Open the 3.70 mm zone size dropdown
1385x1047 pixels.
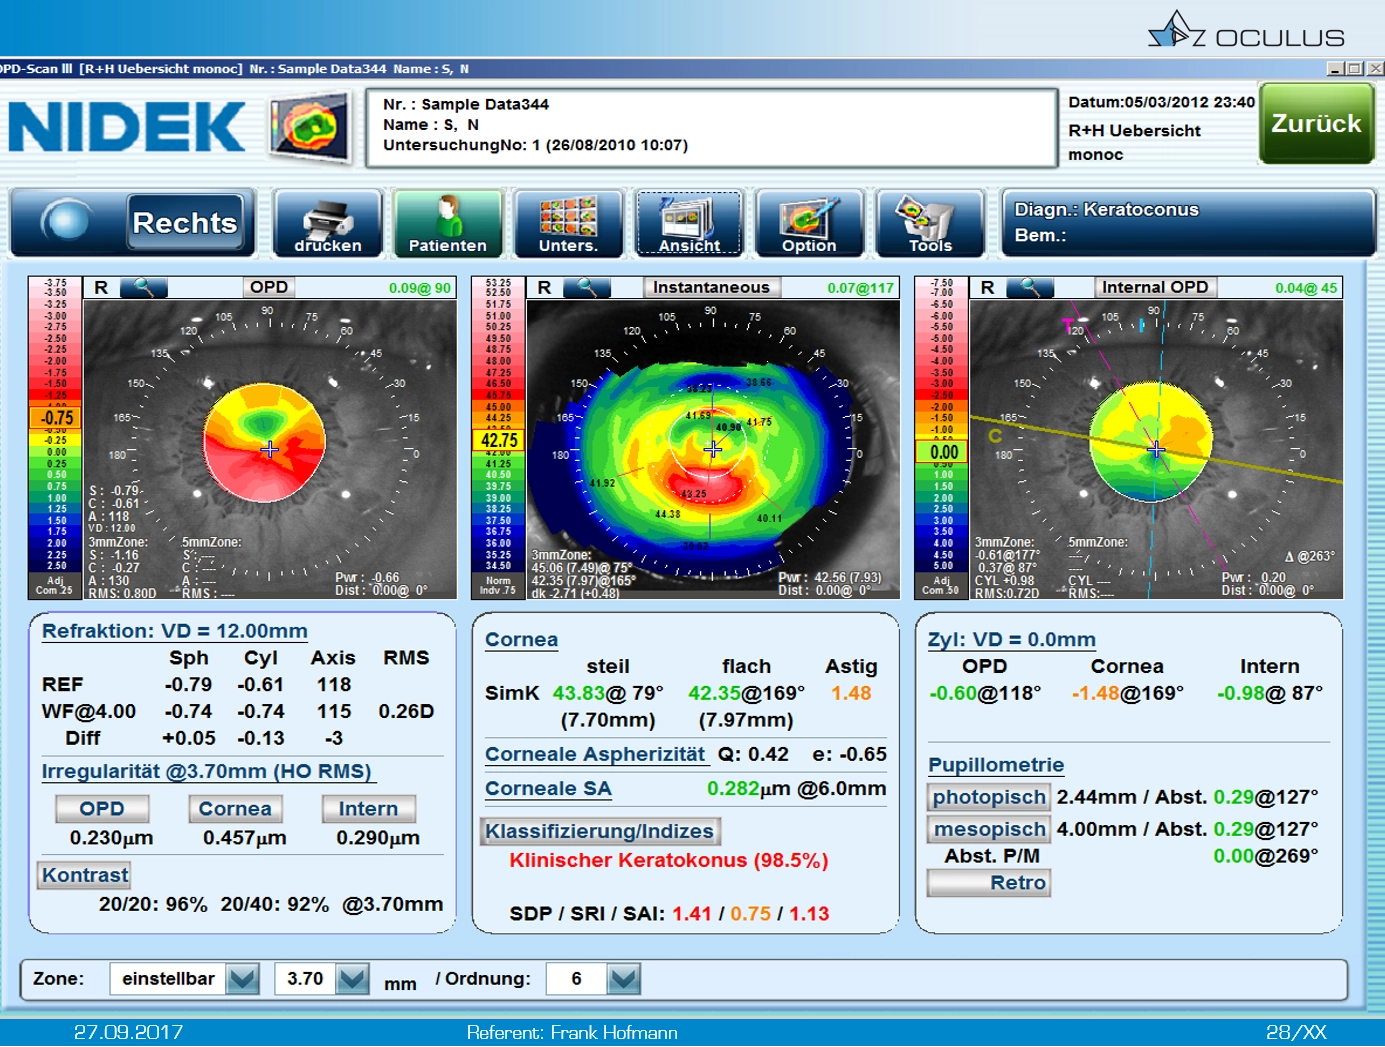pyautogui.click(x=352, y=979)
